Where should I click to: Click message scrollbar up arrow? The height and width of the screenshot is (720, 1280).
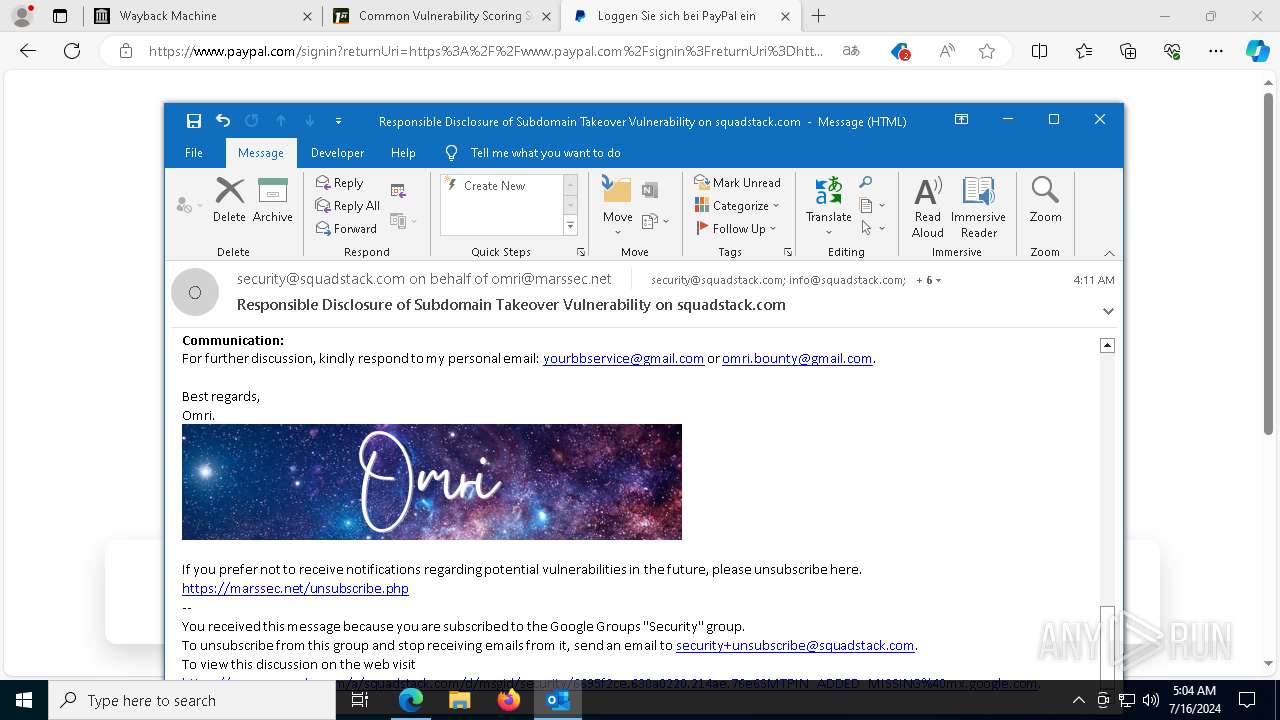tap(1107, 345)
